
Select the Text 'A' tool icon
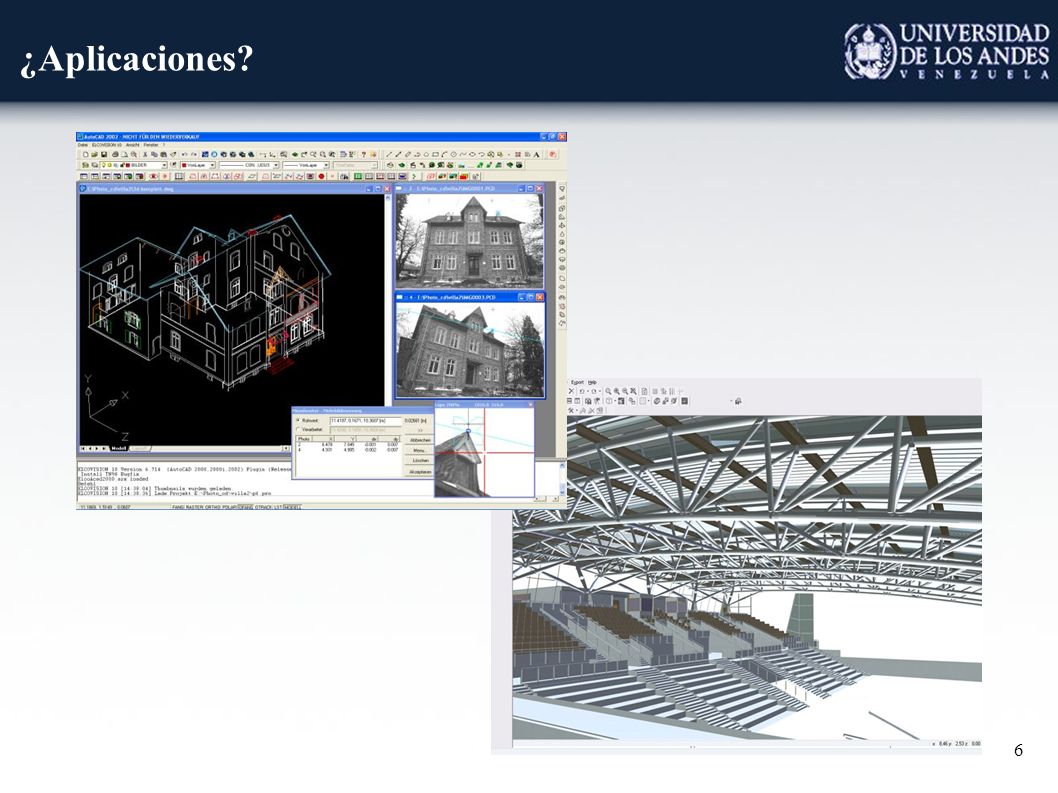click(536, 155)
